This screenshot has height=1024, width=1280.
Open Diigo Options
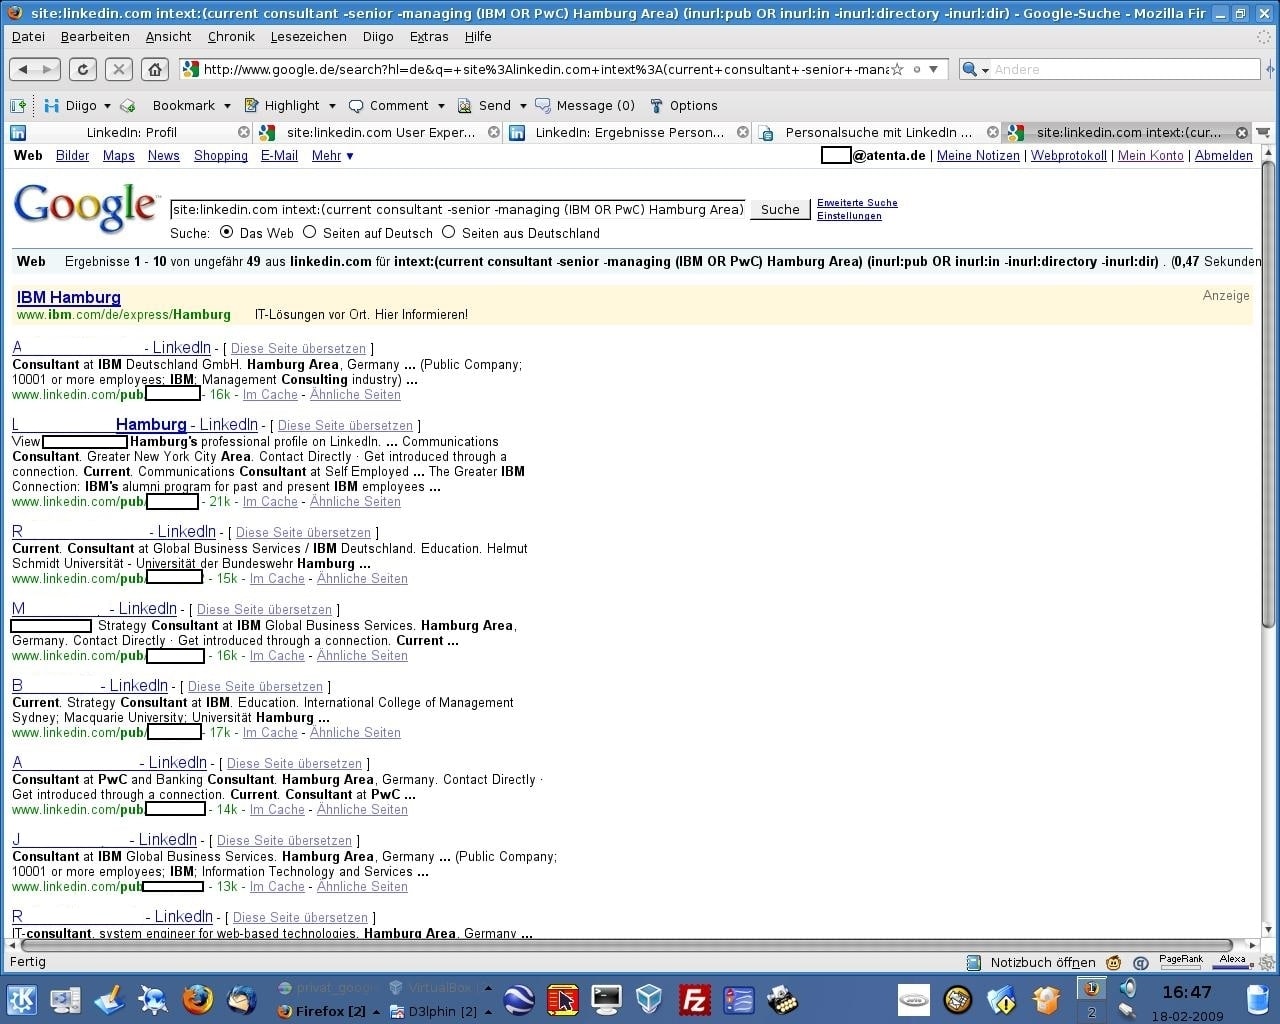coord(683,105)
